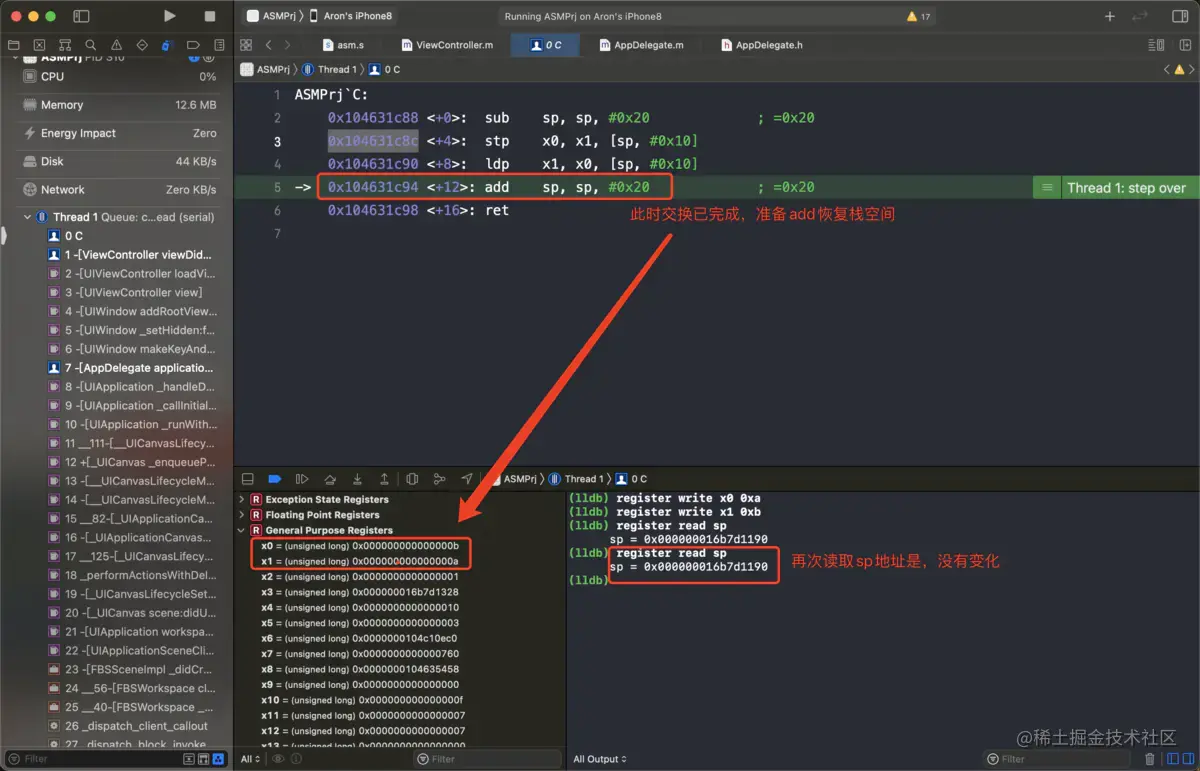Screen dimensions: 1200x771
Task: Open the All variables scope dropdown
Action: coord(250,759)
